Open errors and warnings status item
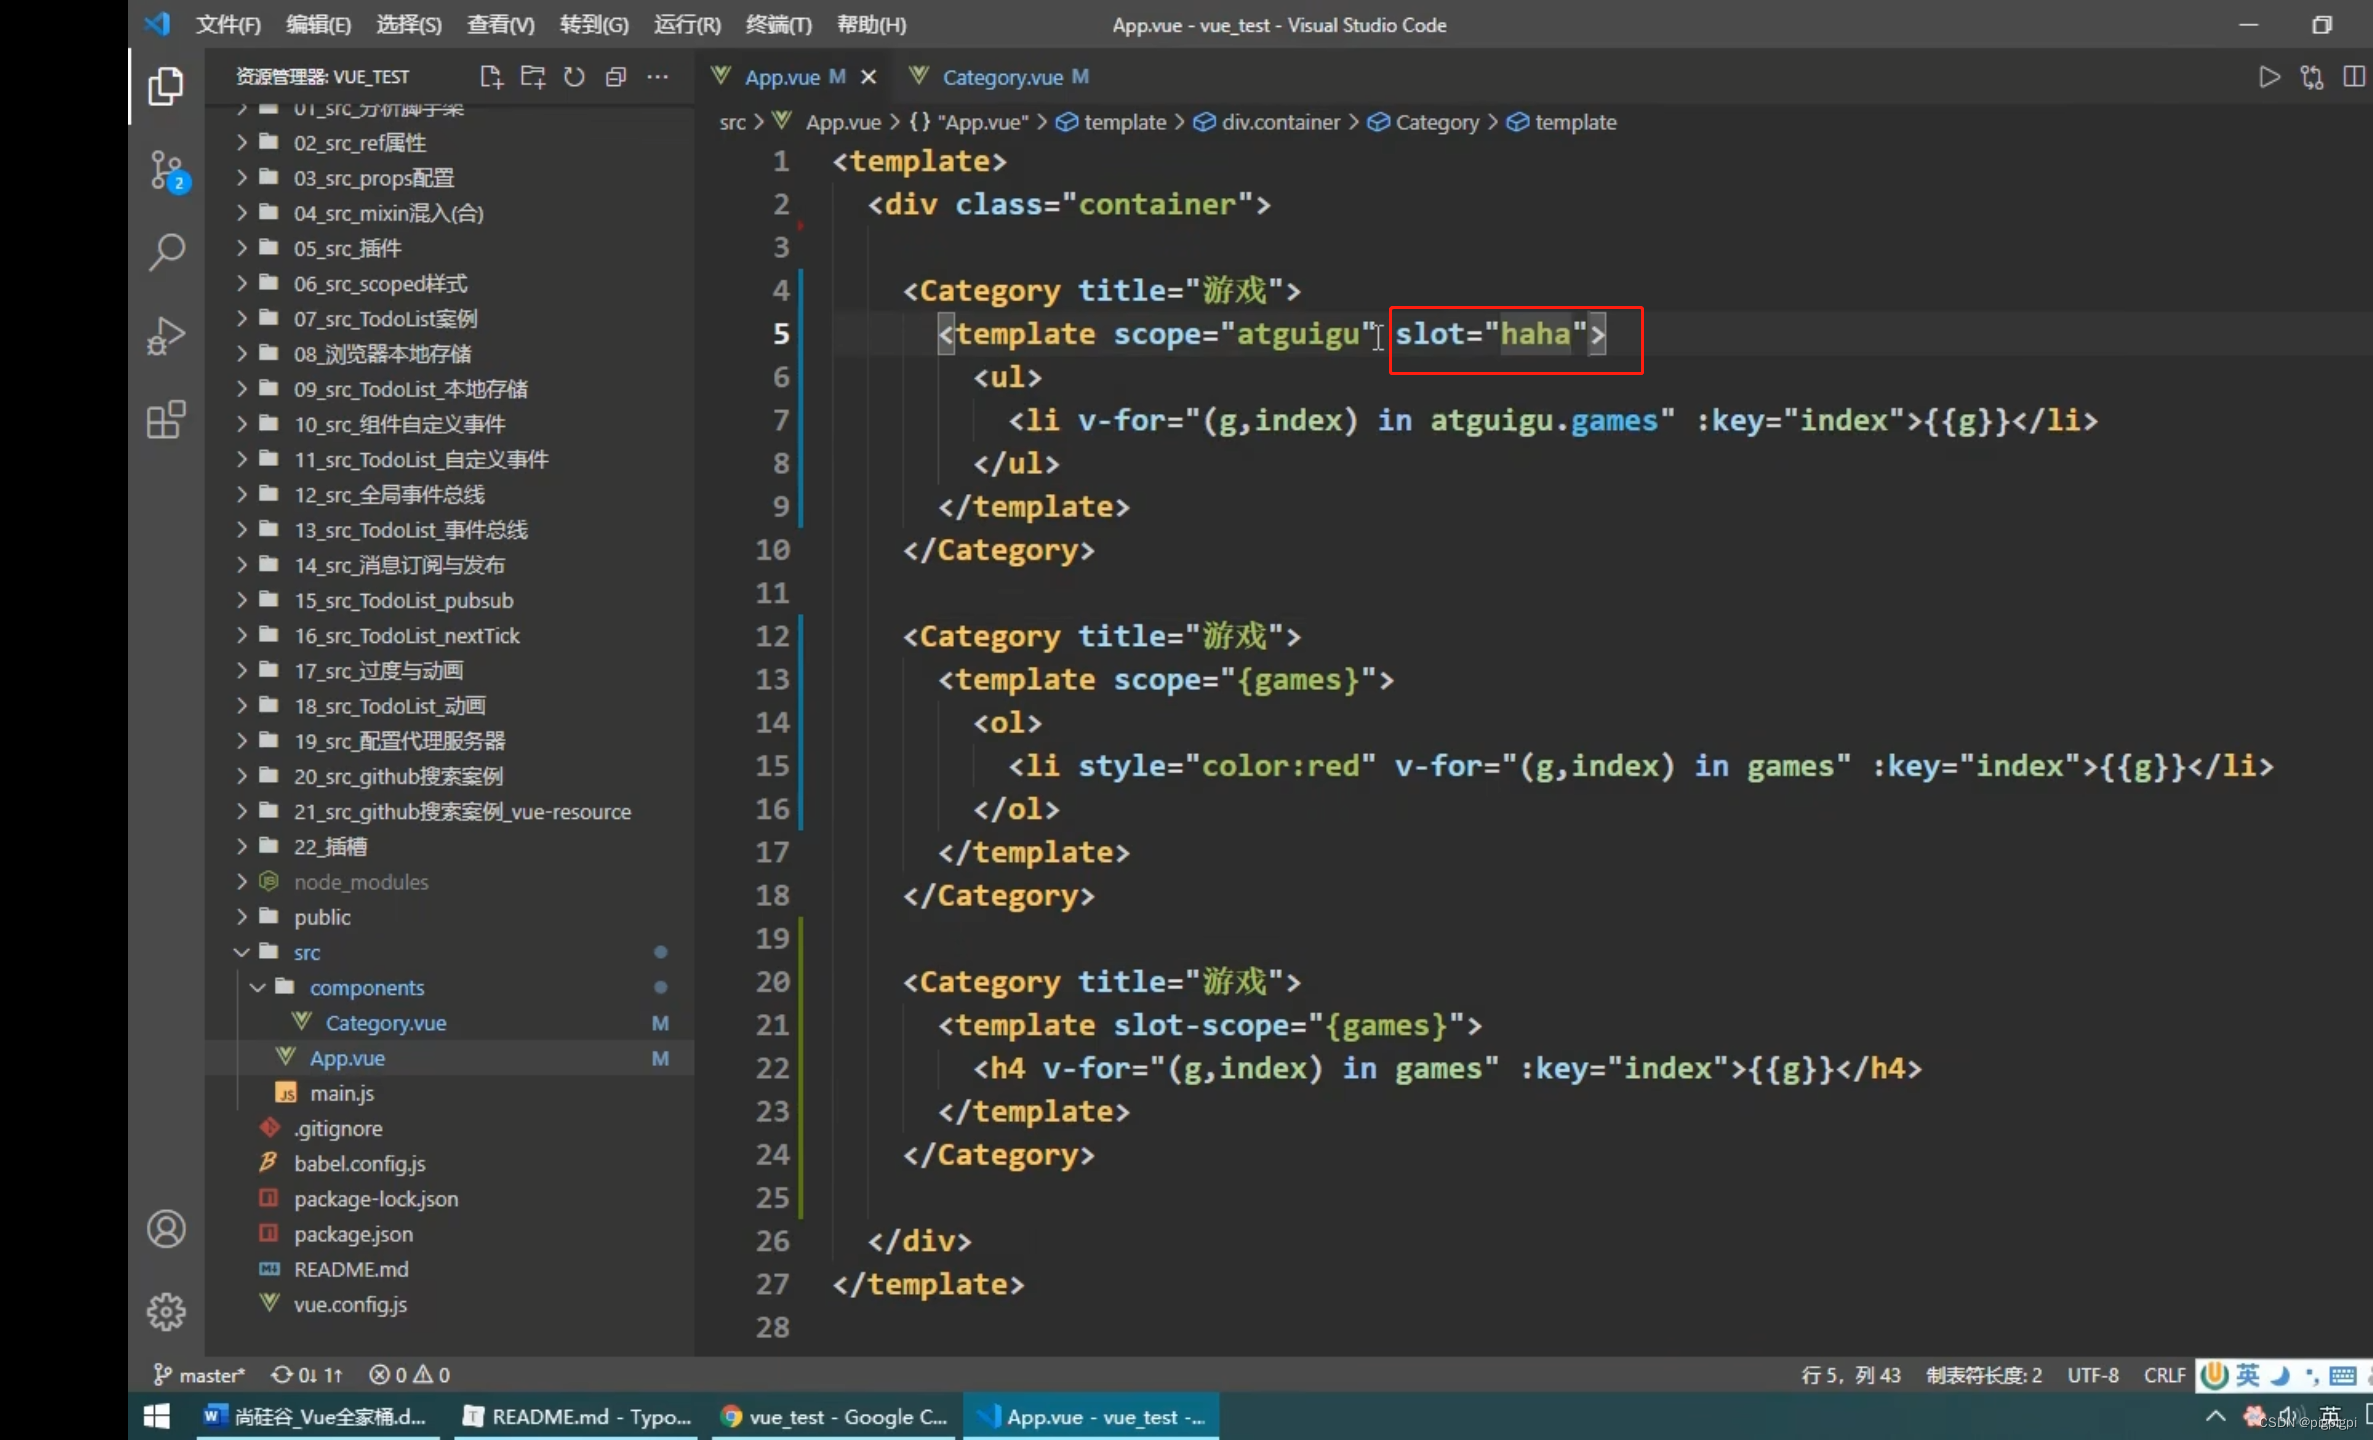 [x=410, y=1375]
